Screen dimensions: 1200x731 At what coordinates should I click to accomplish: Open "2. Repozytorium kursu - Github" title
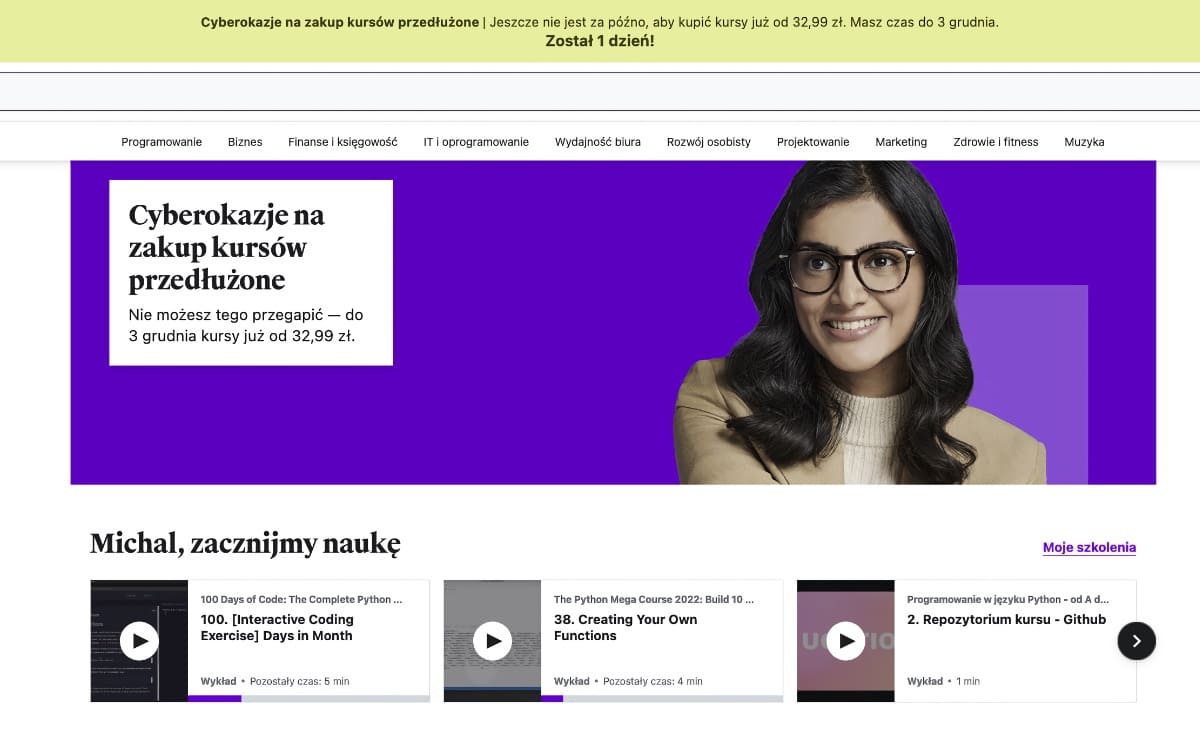pos(1006,619)
